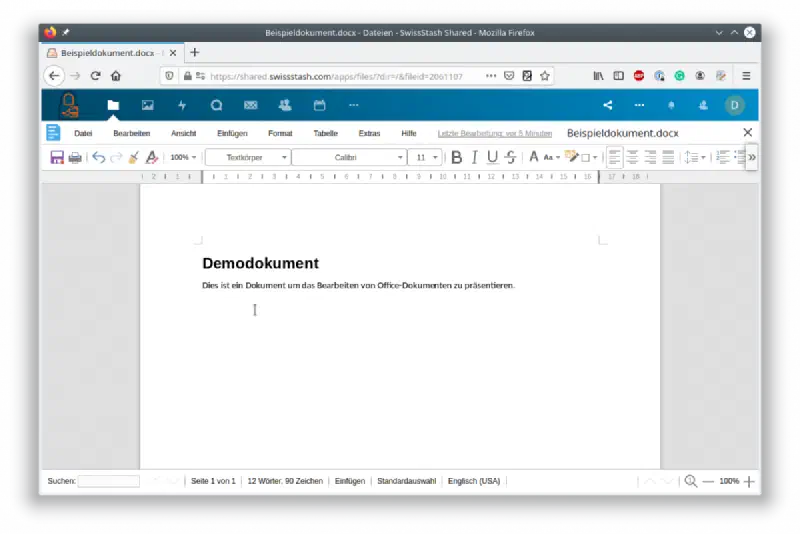
Task: Apply the highlighting color marker
Action: point(571,157)
